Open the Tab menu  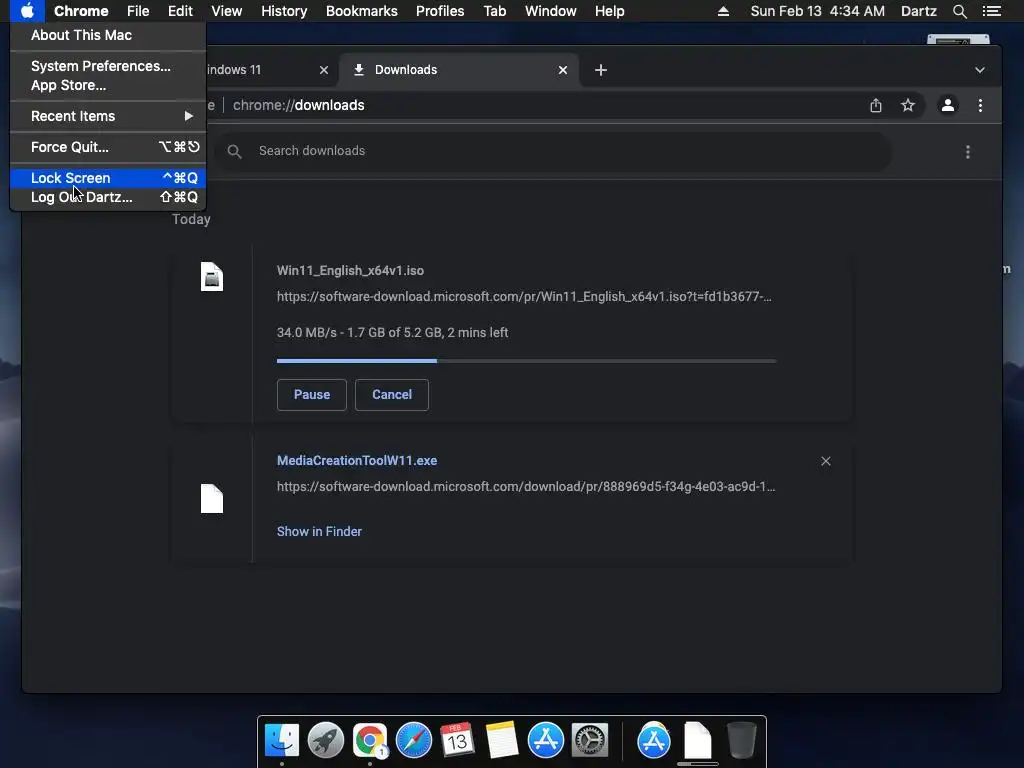[494, 11]
